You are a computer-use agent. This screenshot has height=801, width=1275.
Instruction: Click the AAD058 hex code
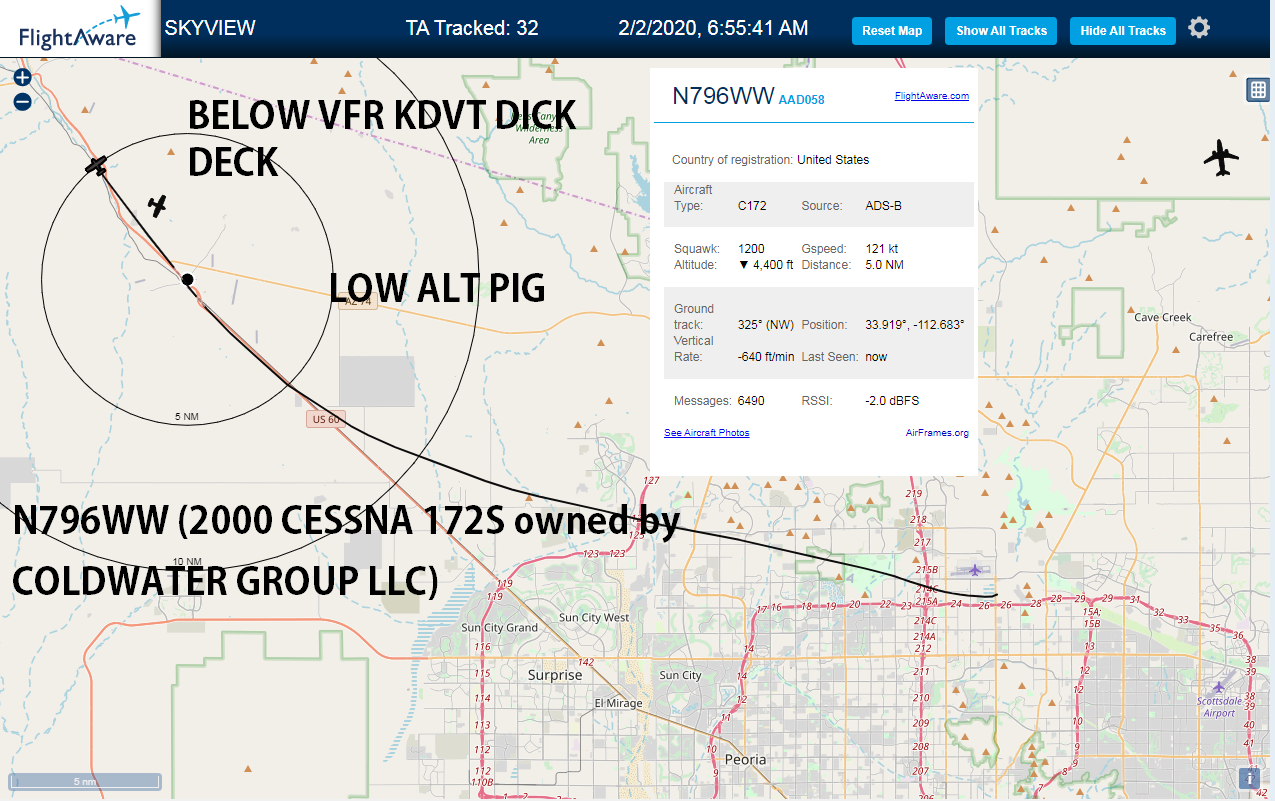click(801, 100)
